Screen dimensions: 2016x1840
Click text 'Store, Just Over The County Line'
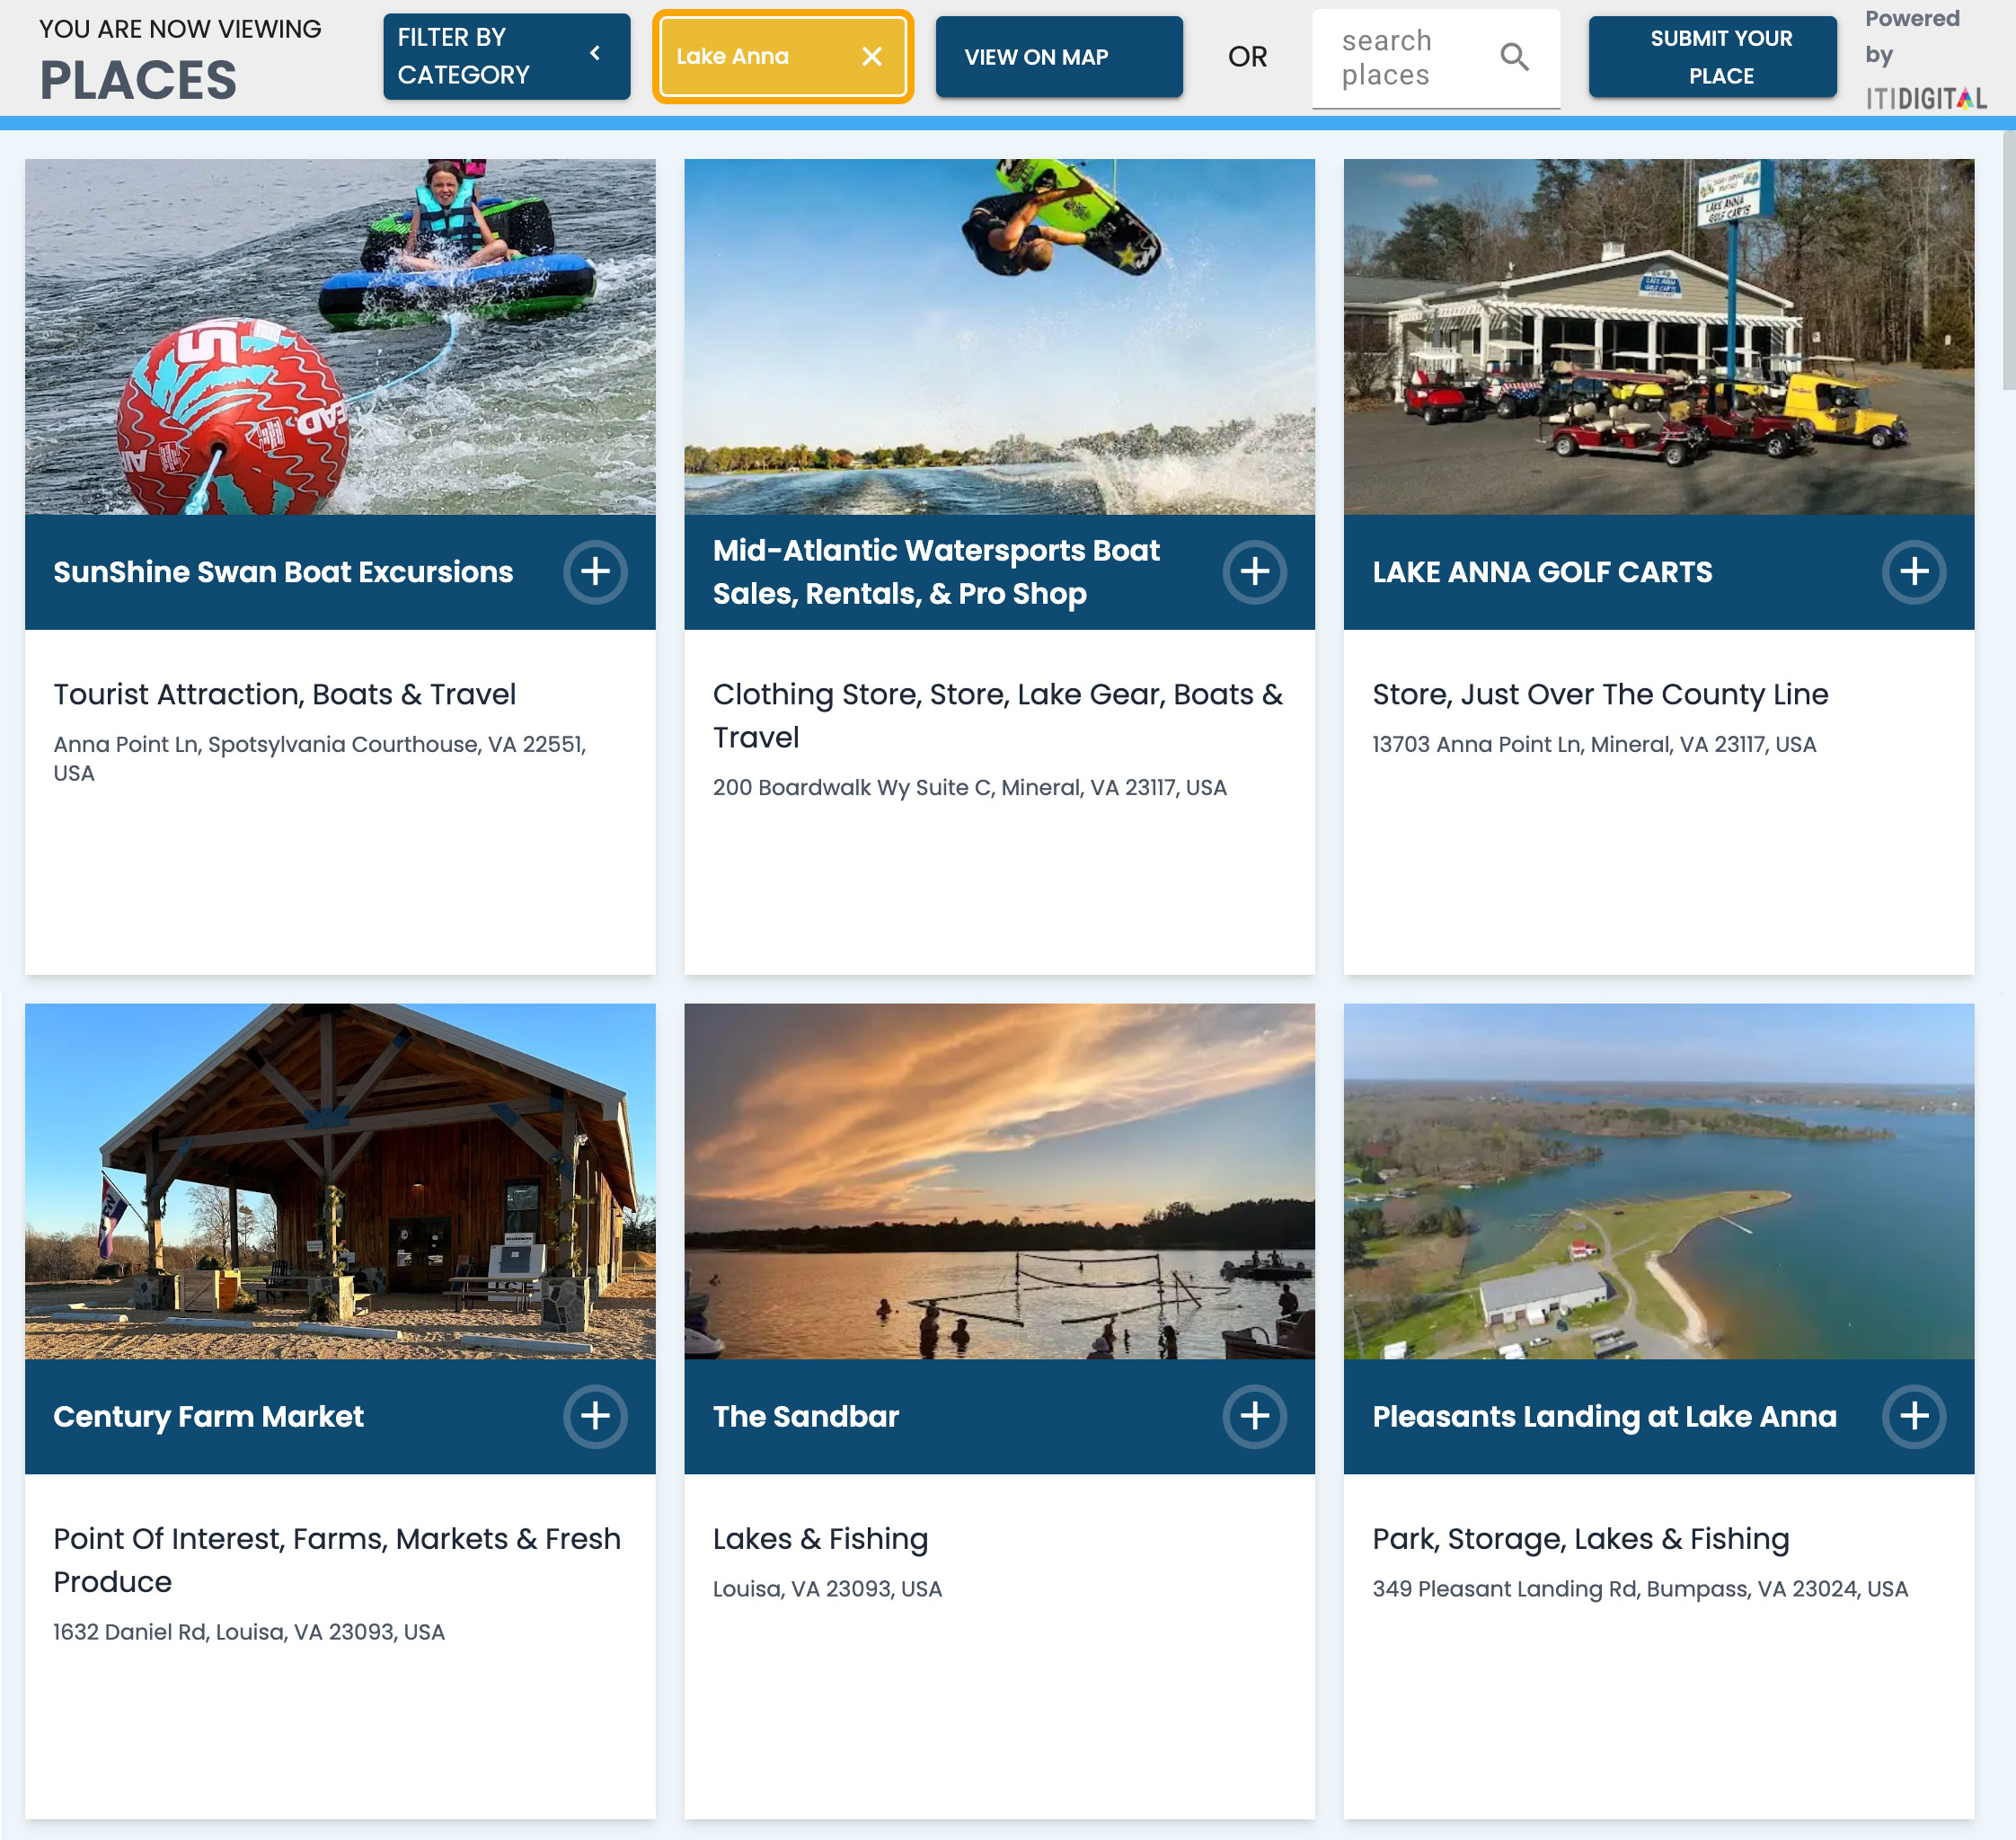pyautogui.click(x=1600, y=694)
